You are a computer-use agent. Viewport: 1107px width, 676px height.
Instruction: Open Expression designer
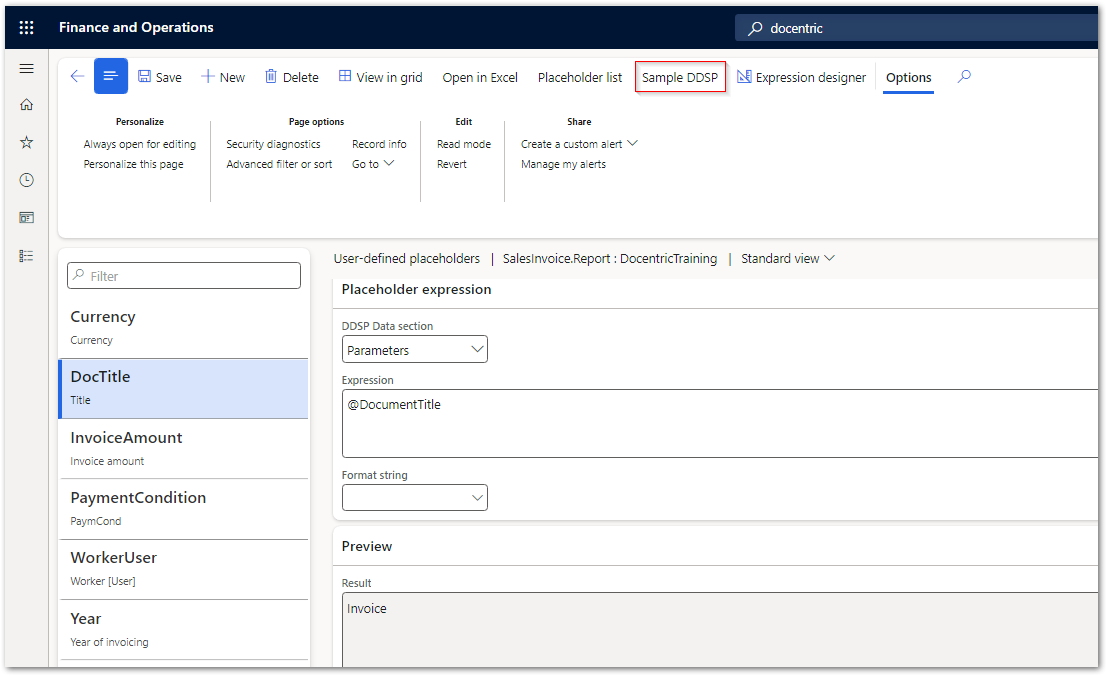pos(801,77)
